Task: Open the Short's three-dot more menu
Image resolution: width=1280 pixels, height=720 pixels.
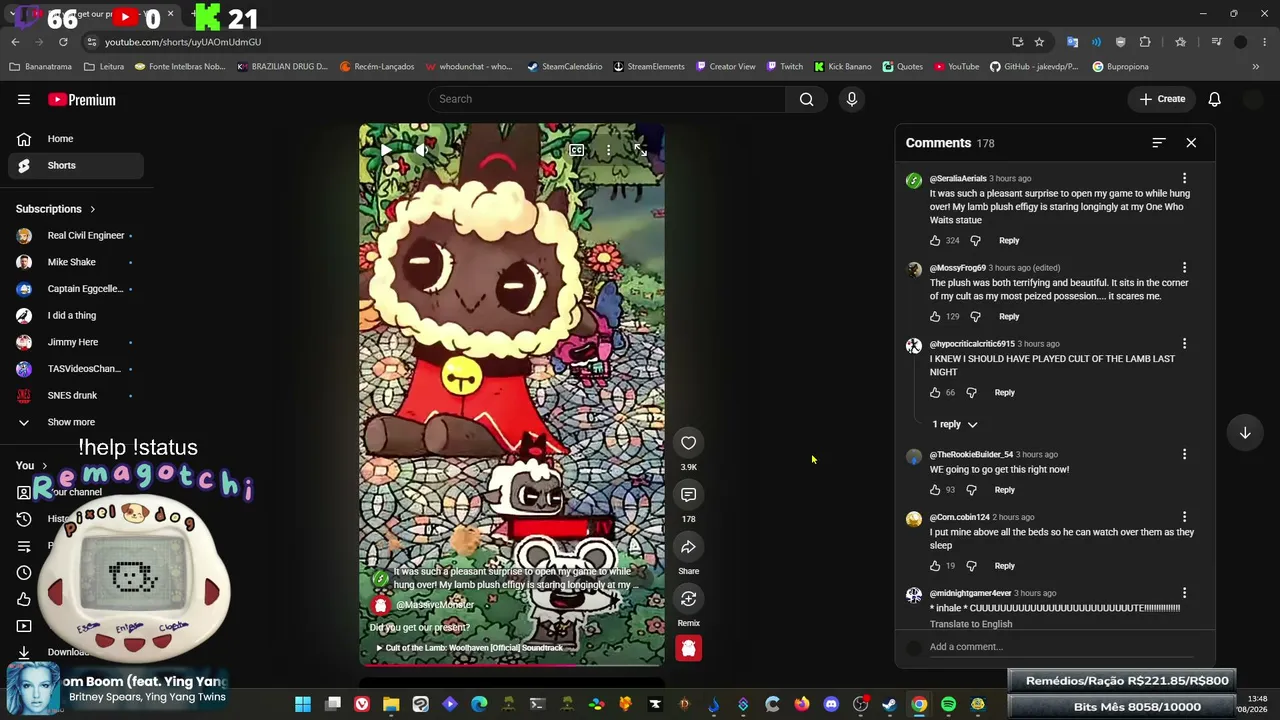Action: (x=608, y=150)
